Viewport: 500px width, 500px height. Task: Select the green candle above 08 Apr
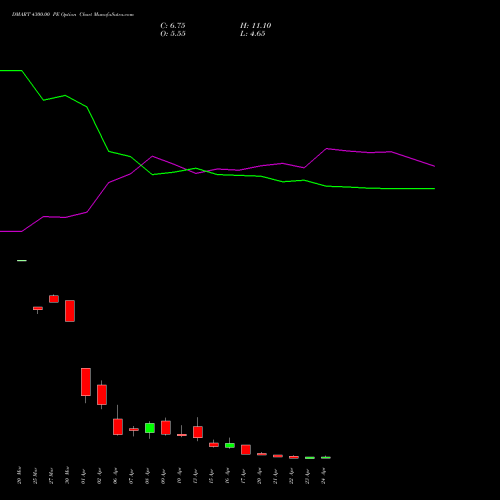[x=150, y=428]
